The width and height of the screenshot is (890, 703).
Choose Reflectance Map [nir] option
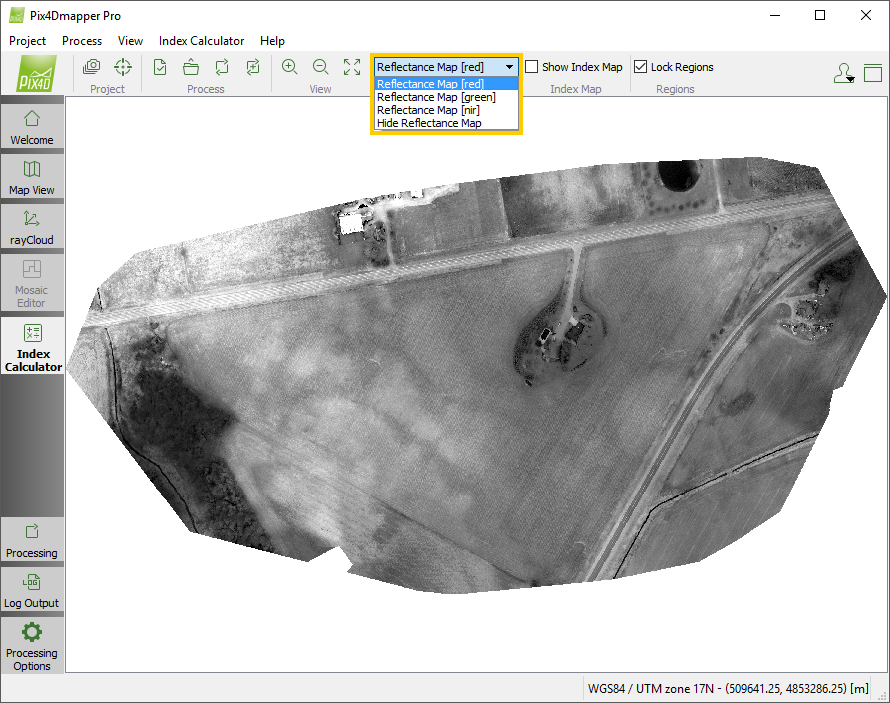[428, 110]
